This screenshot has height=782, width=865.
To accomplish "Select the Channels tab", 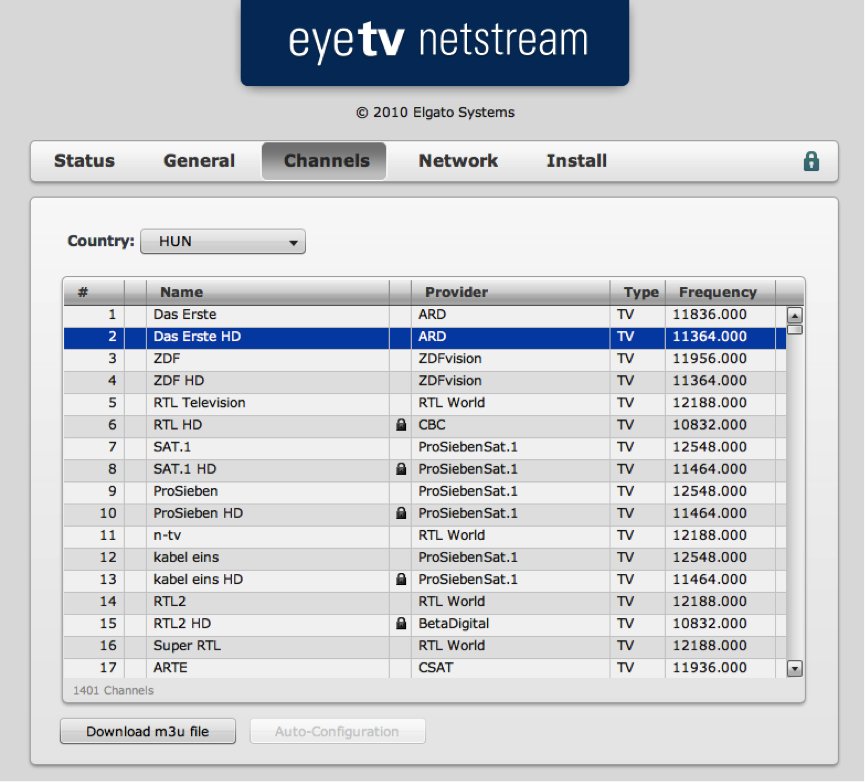I will click(324, 161).
